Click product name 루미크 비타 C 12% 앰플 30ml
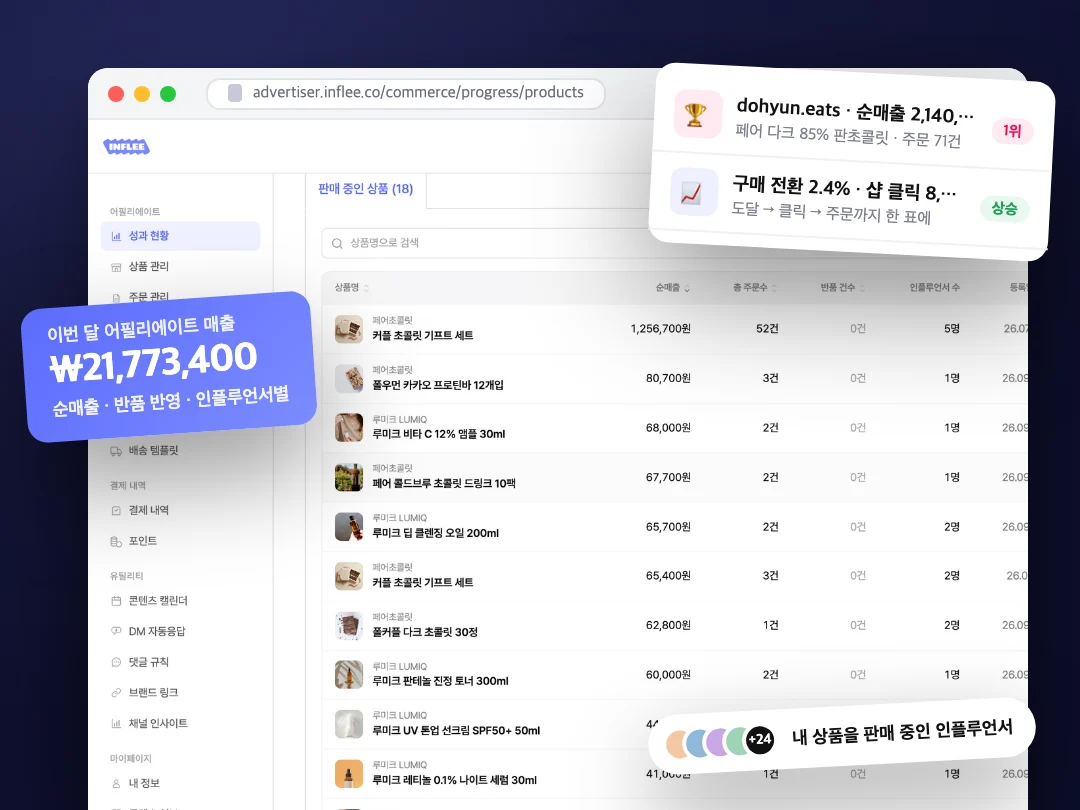1080x810 pixels. pos(439,434)
